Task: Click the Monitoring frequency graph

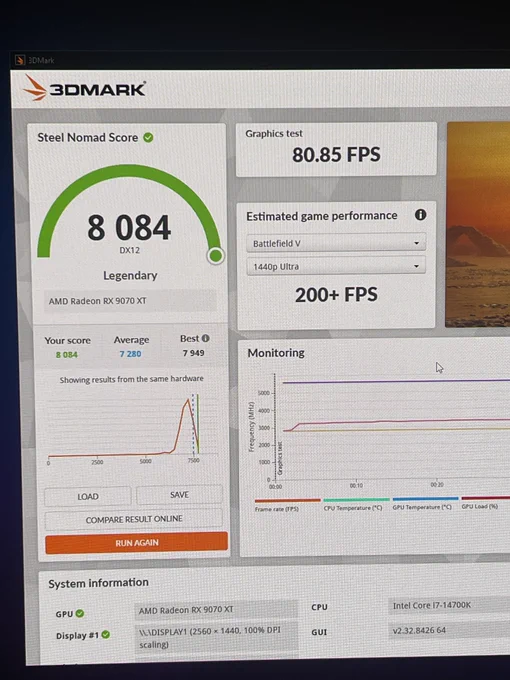Action: [x=392, y=427]
